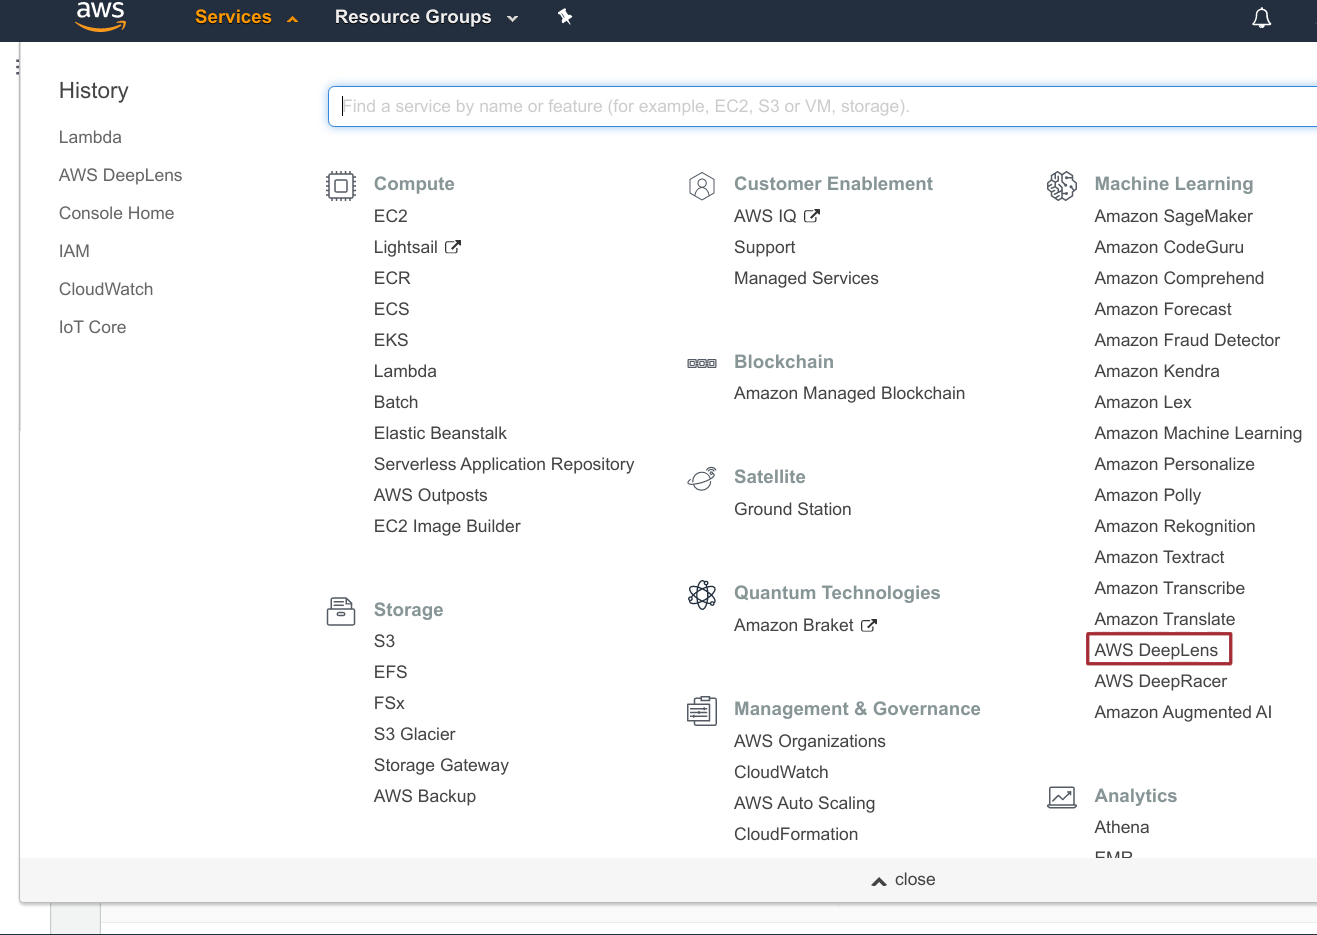
Task: Open AWS DeepRacer
Action: point(1160,681)
